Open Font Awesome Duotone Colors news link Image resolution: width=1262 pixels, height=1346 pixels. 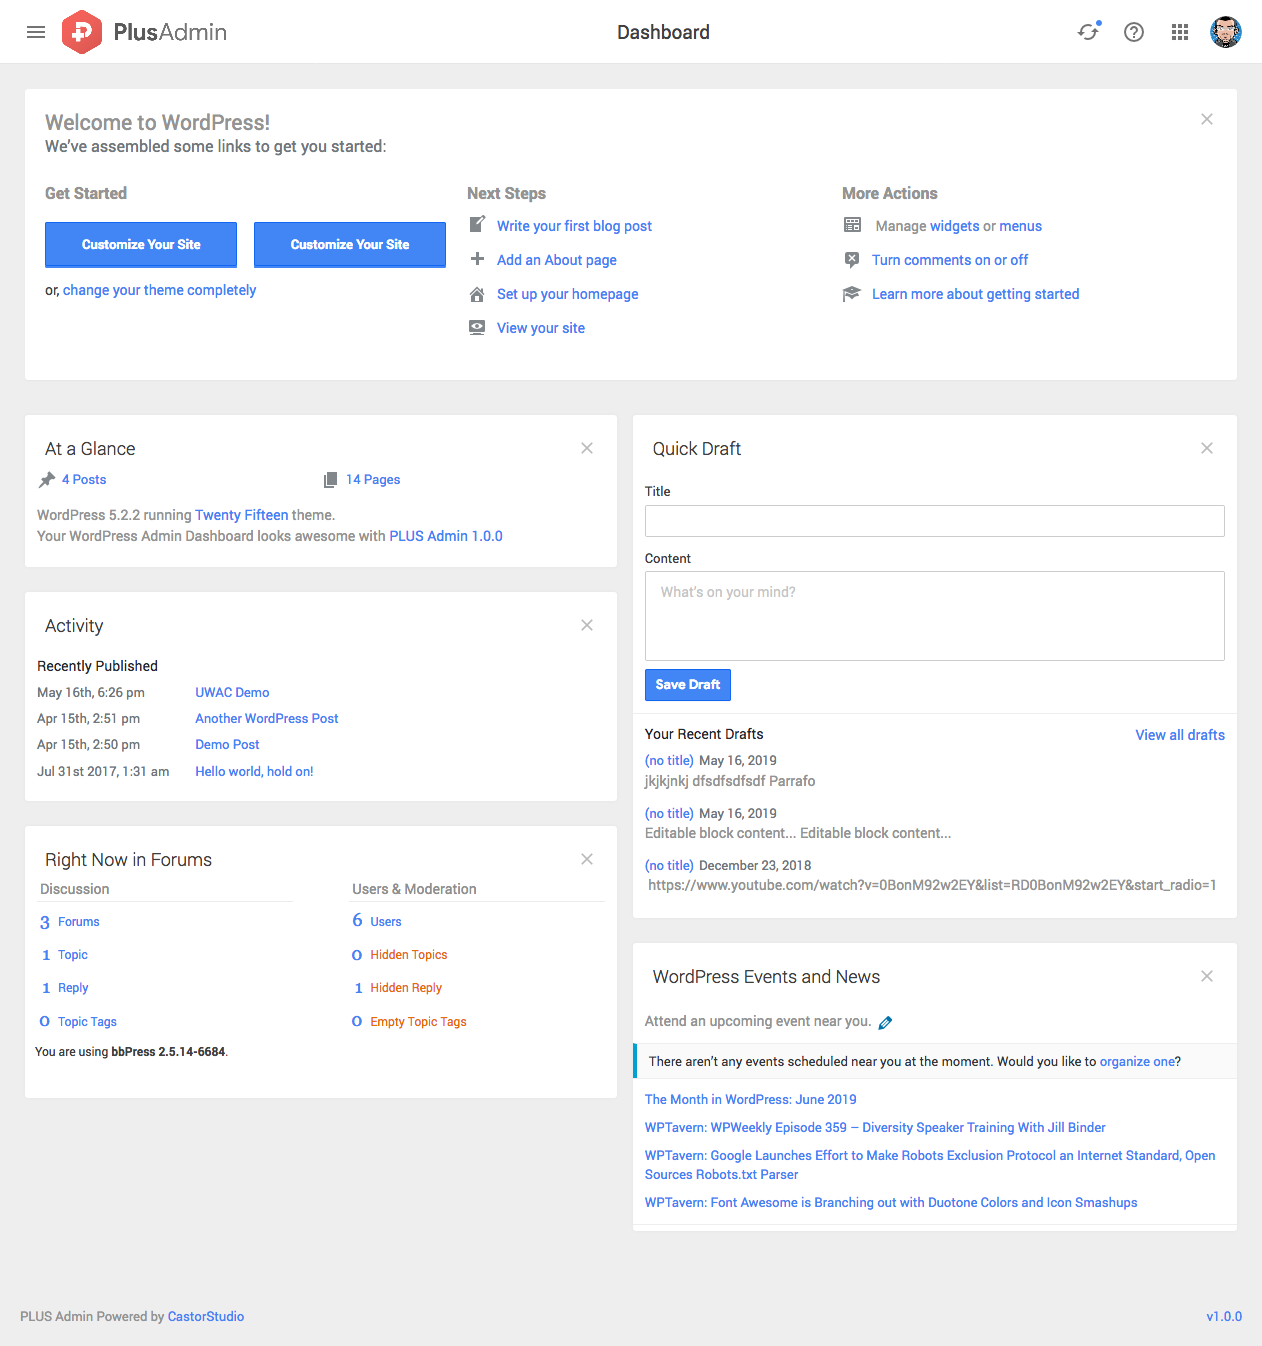coord(891,1202)
